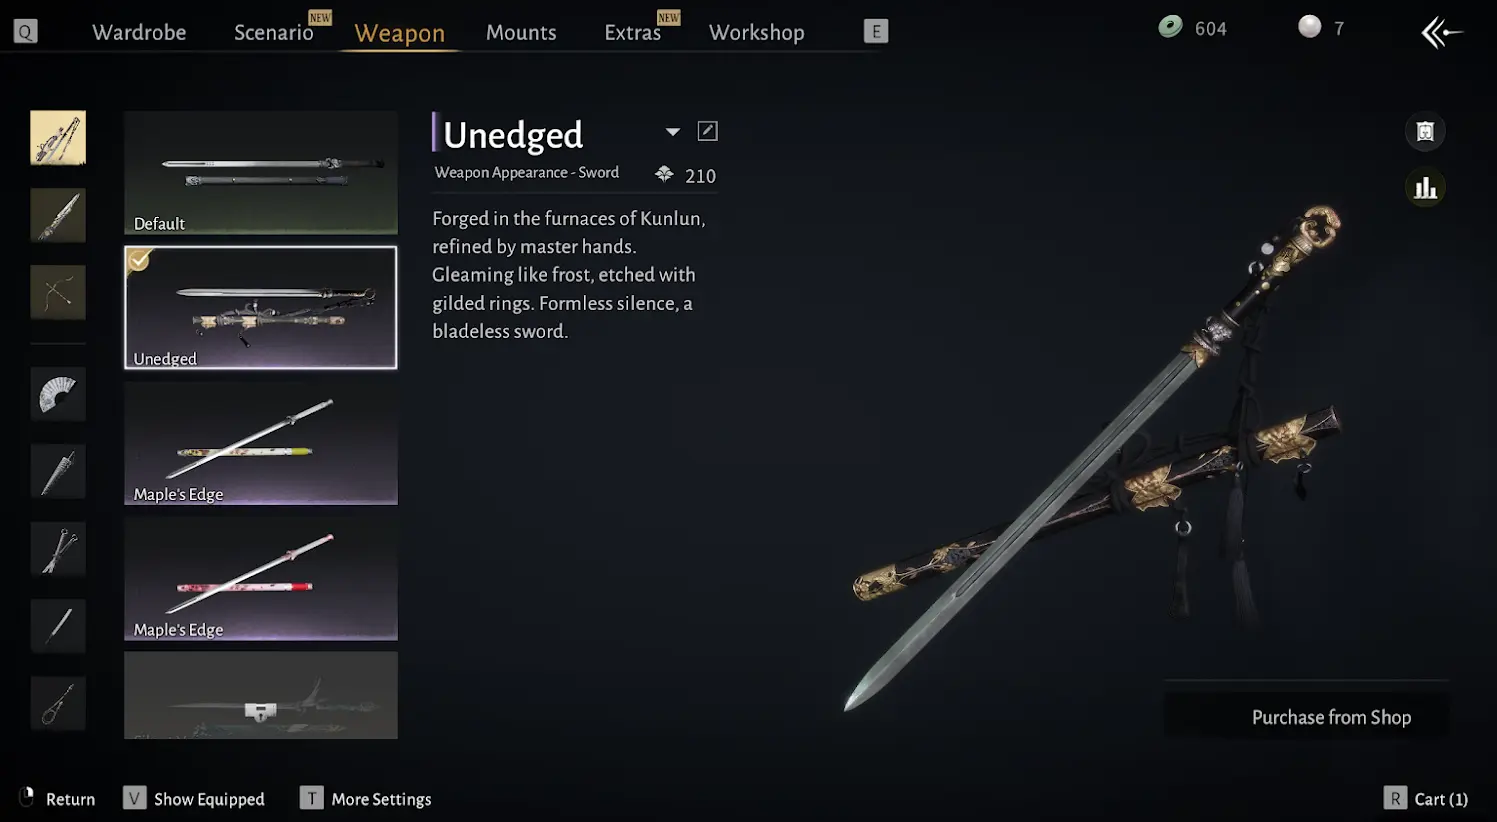Select the red Maple's Edge sword thumbnail
Viewport: 1497px width, 822px height.
(261, 579)
